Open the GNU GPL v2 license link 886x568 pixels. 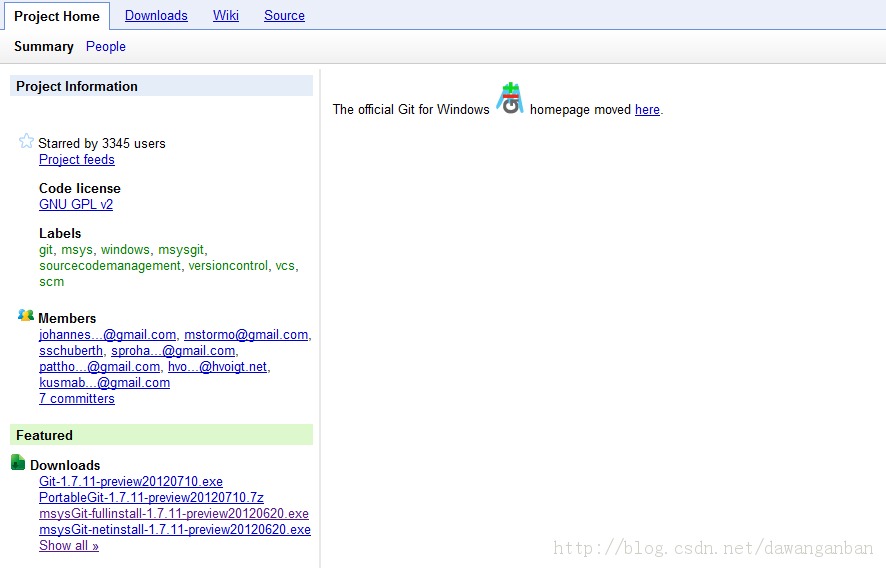pyautogui.click(x=76, y=205)
